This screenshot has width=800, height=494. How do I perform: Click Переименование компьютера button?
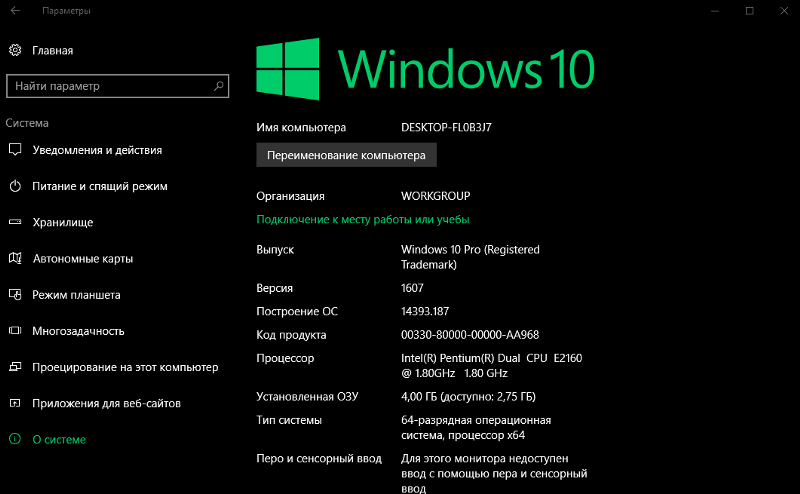[x=346, y=155]
